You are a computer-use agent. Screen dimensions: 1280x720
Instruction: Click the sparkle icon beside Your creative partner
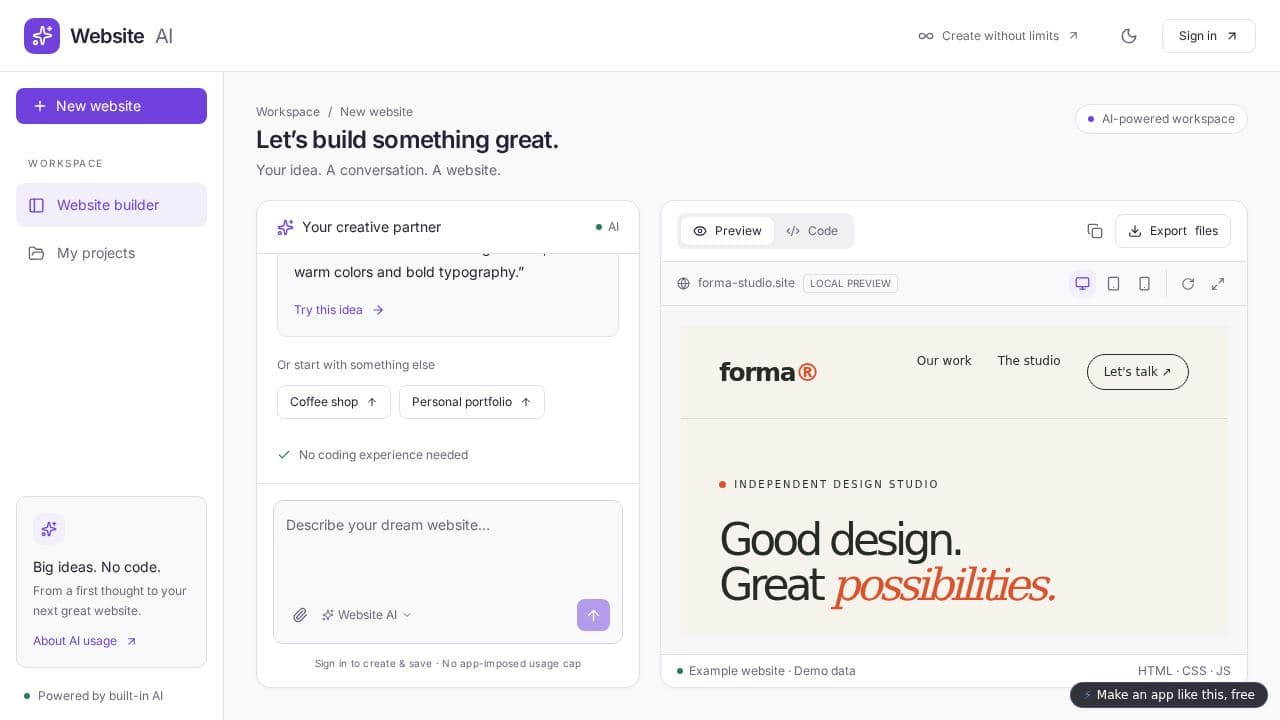285,227
